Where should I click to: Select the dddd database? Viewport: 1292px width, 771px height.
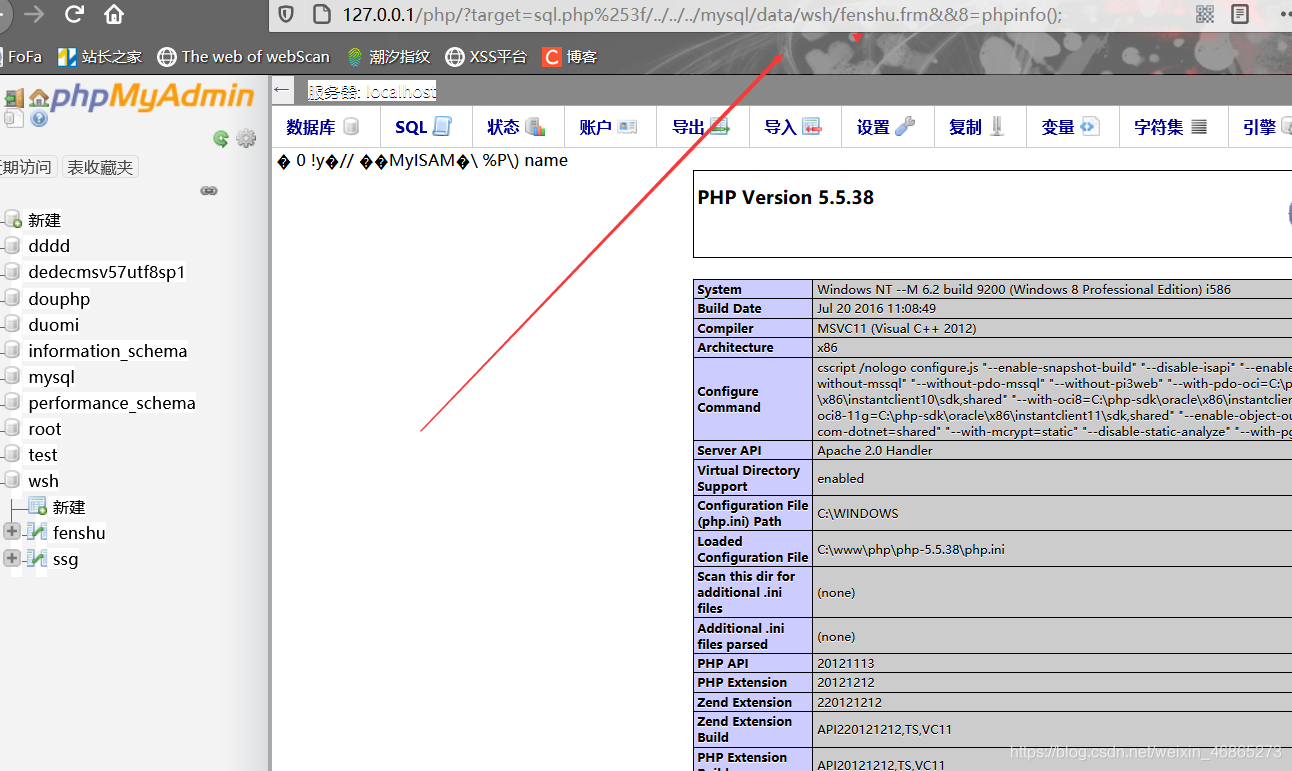click(49, 246)
